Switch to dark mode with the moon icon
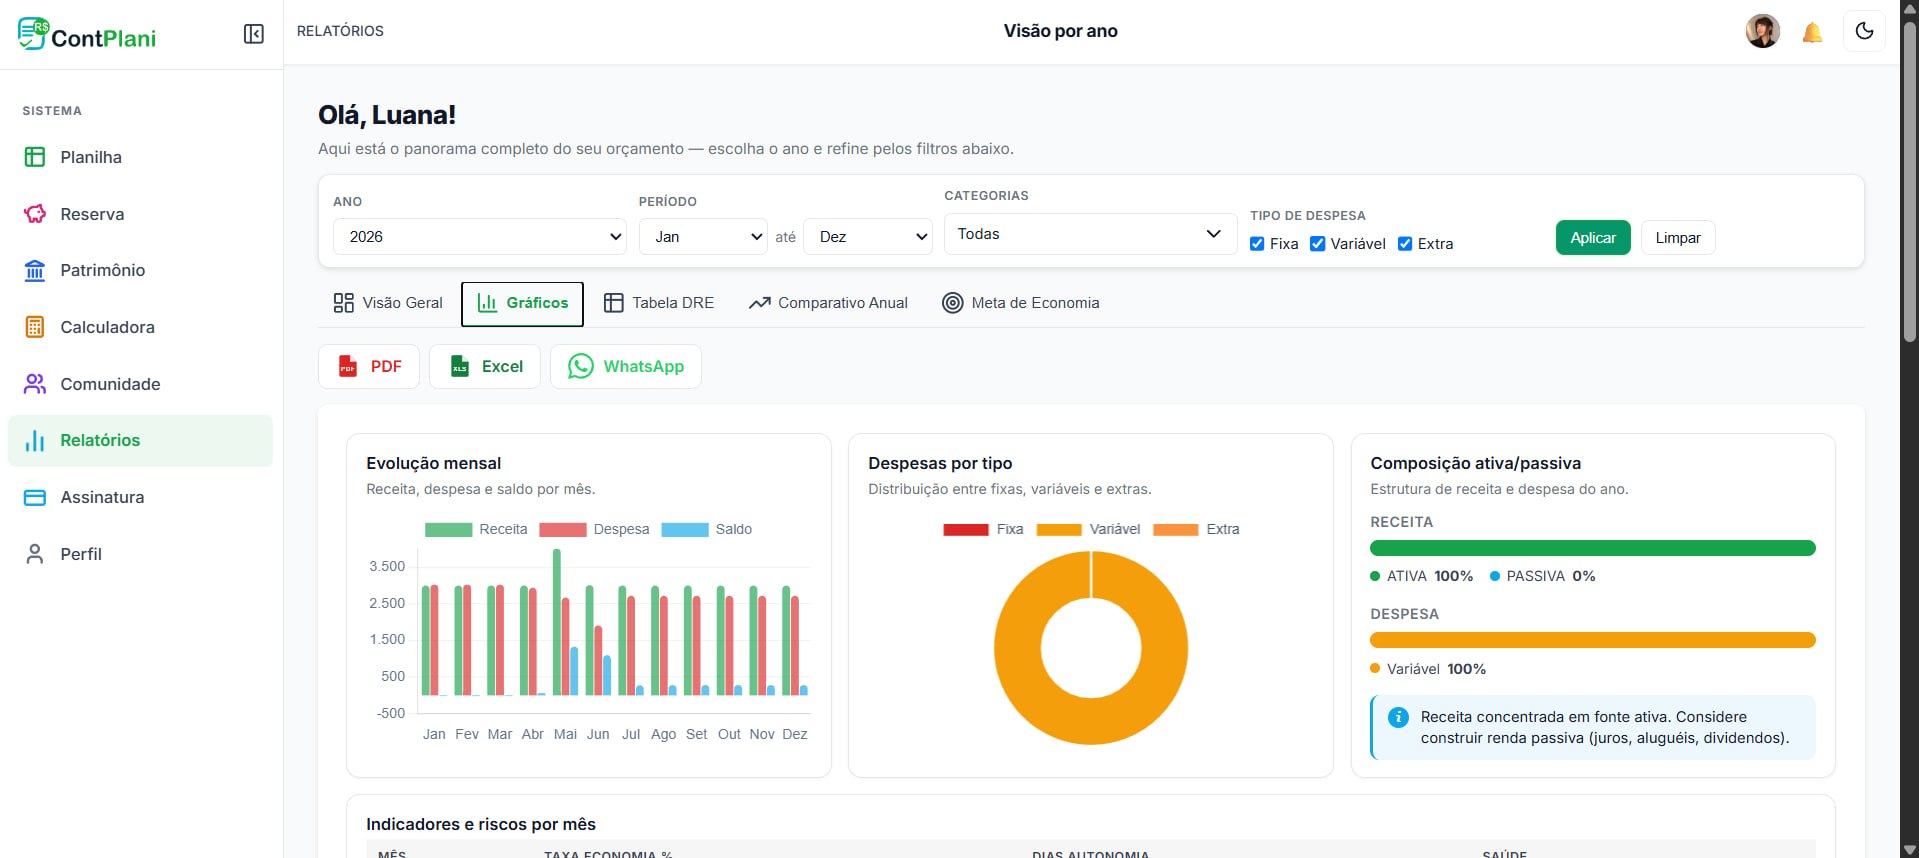Screen dimensions: 1919x858 (x=1864, y=31)
